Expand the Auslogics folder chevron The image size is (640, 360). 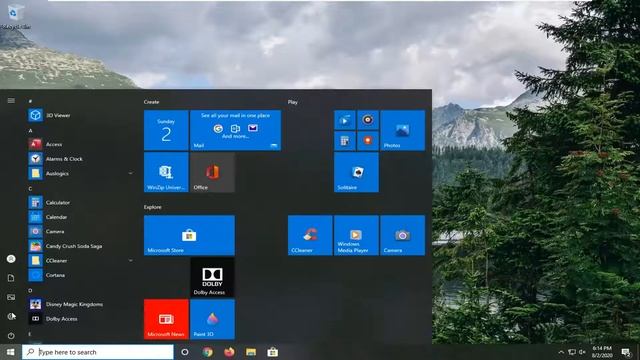click(131, 173)
